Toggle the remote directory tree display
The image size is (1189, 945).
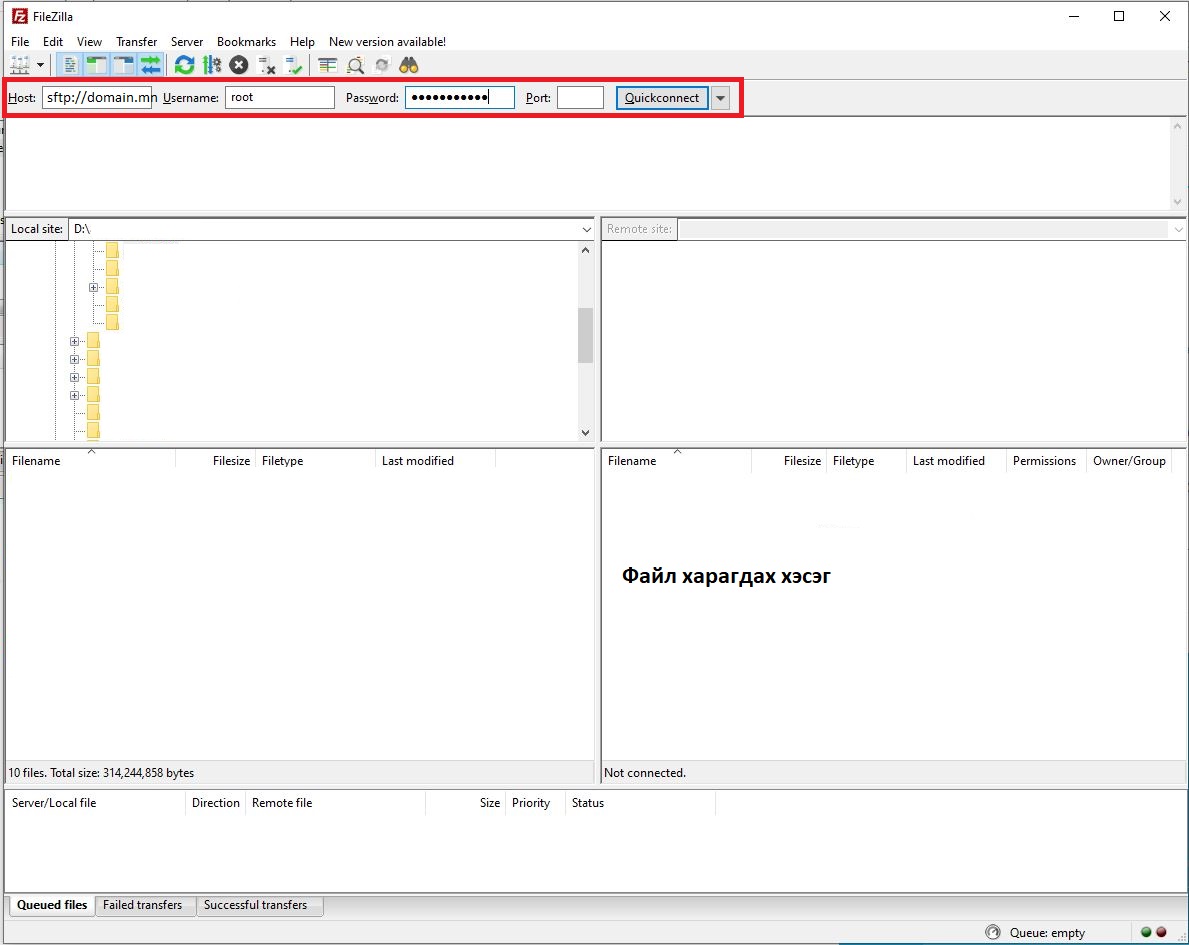(124, 65)
